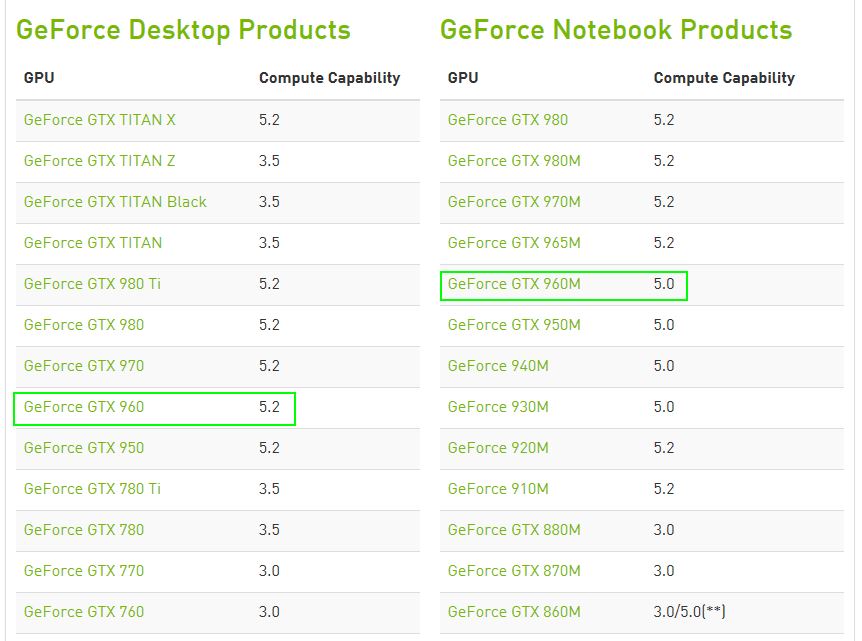Screen dimensions: 862x641
Task: Click the GeForce GTX 880M link
Action: (514, 530)
